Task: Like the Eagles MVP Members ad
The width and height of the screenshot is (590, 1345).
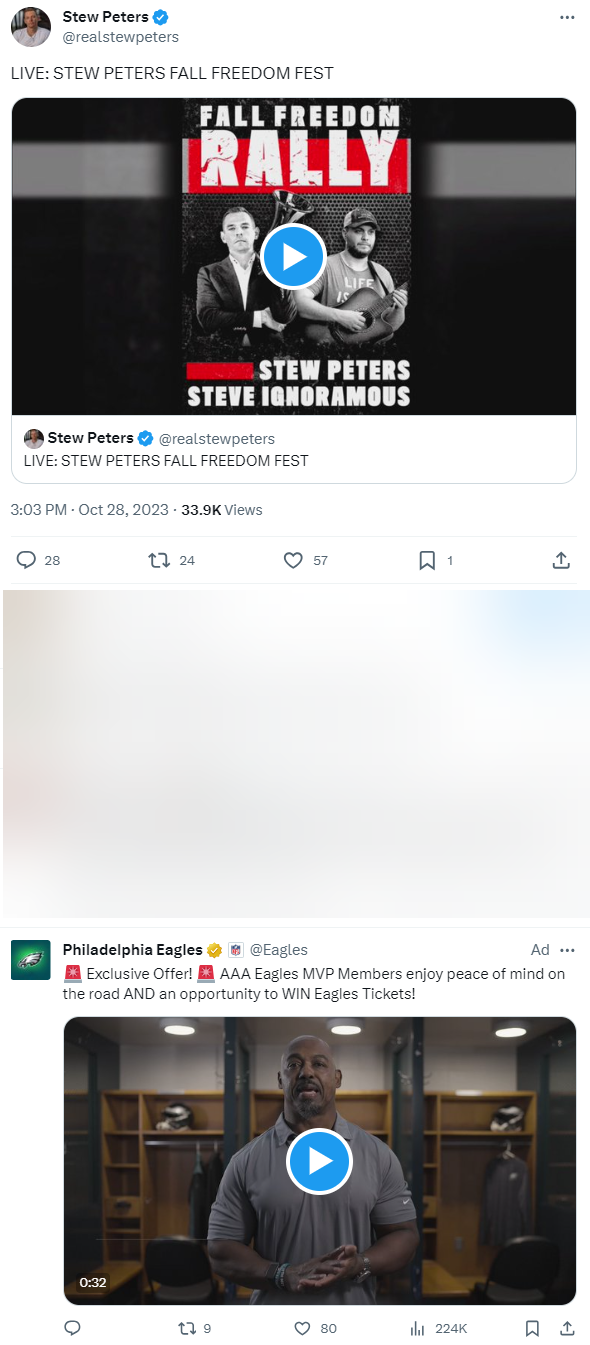Action: (x=301, y=1328)
